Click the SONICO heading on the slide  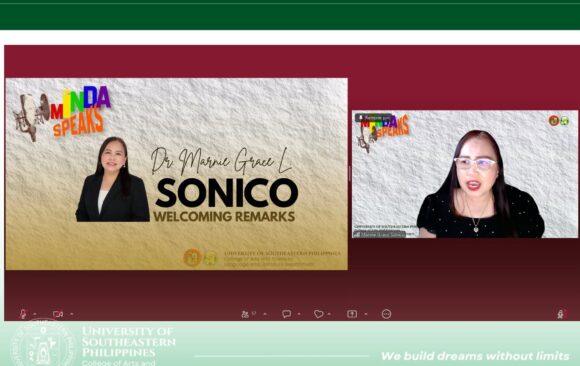click(x=227, y=193)
